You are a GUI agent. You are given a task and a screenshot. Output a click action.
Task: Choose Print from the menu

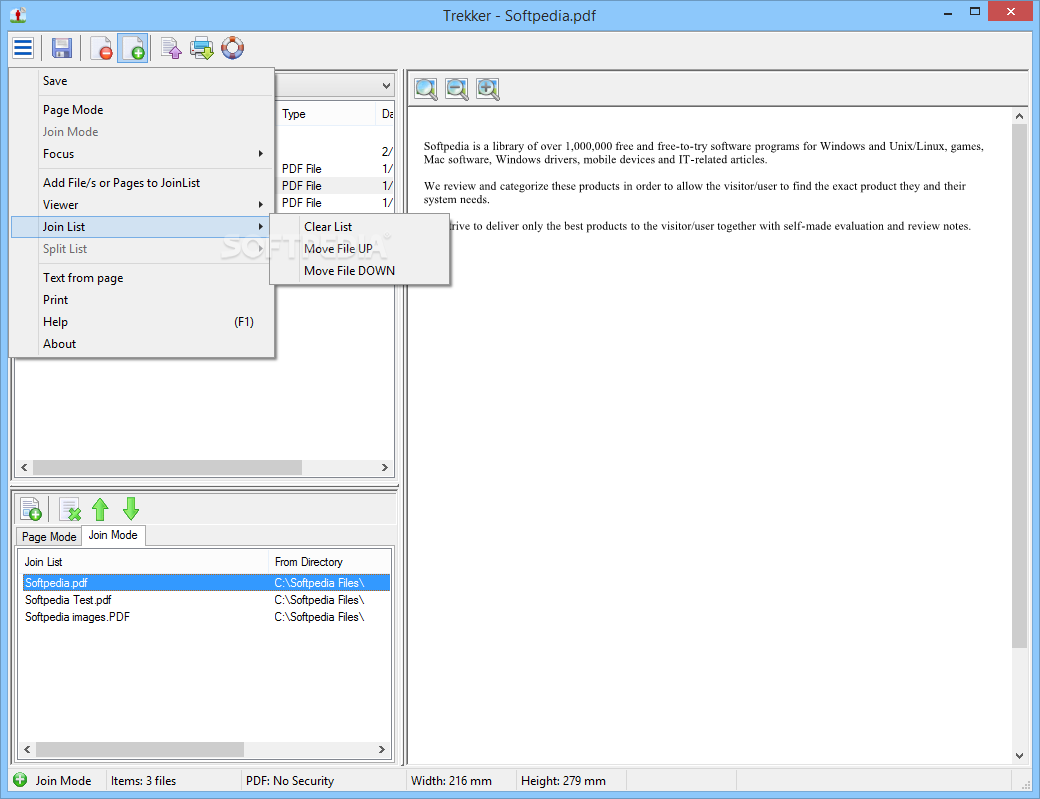pos(142,300)
